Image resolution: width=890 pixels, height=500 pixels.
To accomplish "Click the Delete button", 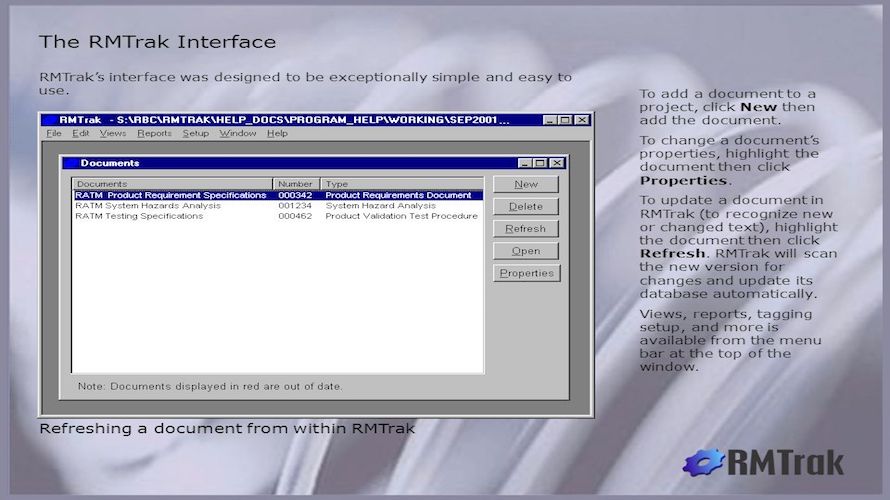I will 526,207.
